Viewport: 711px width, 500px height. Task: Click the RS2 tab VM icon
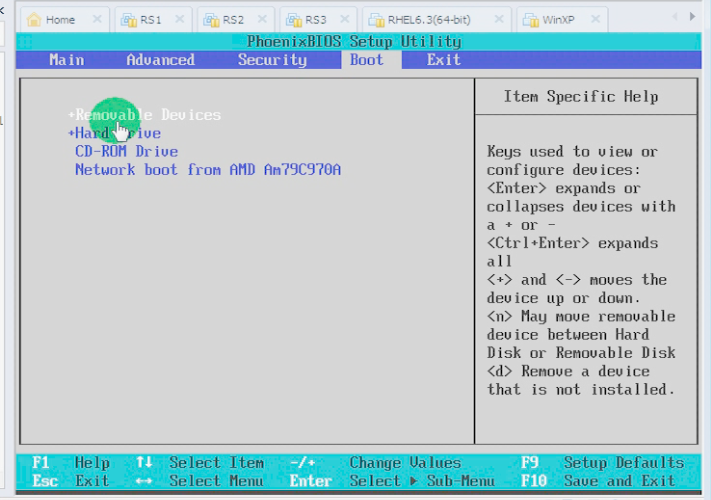click(x=211, y=20)
